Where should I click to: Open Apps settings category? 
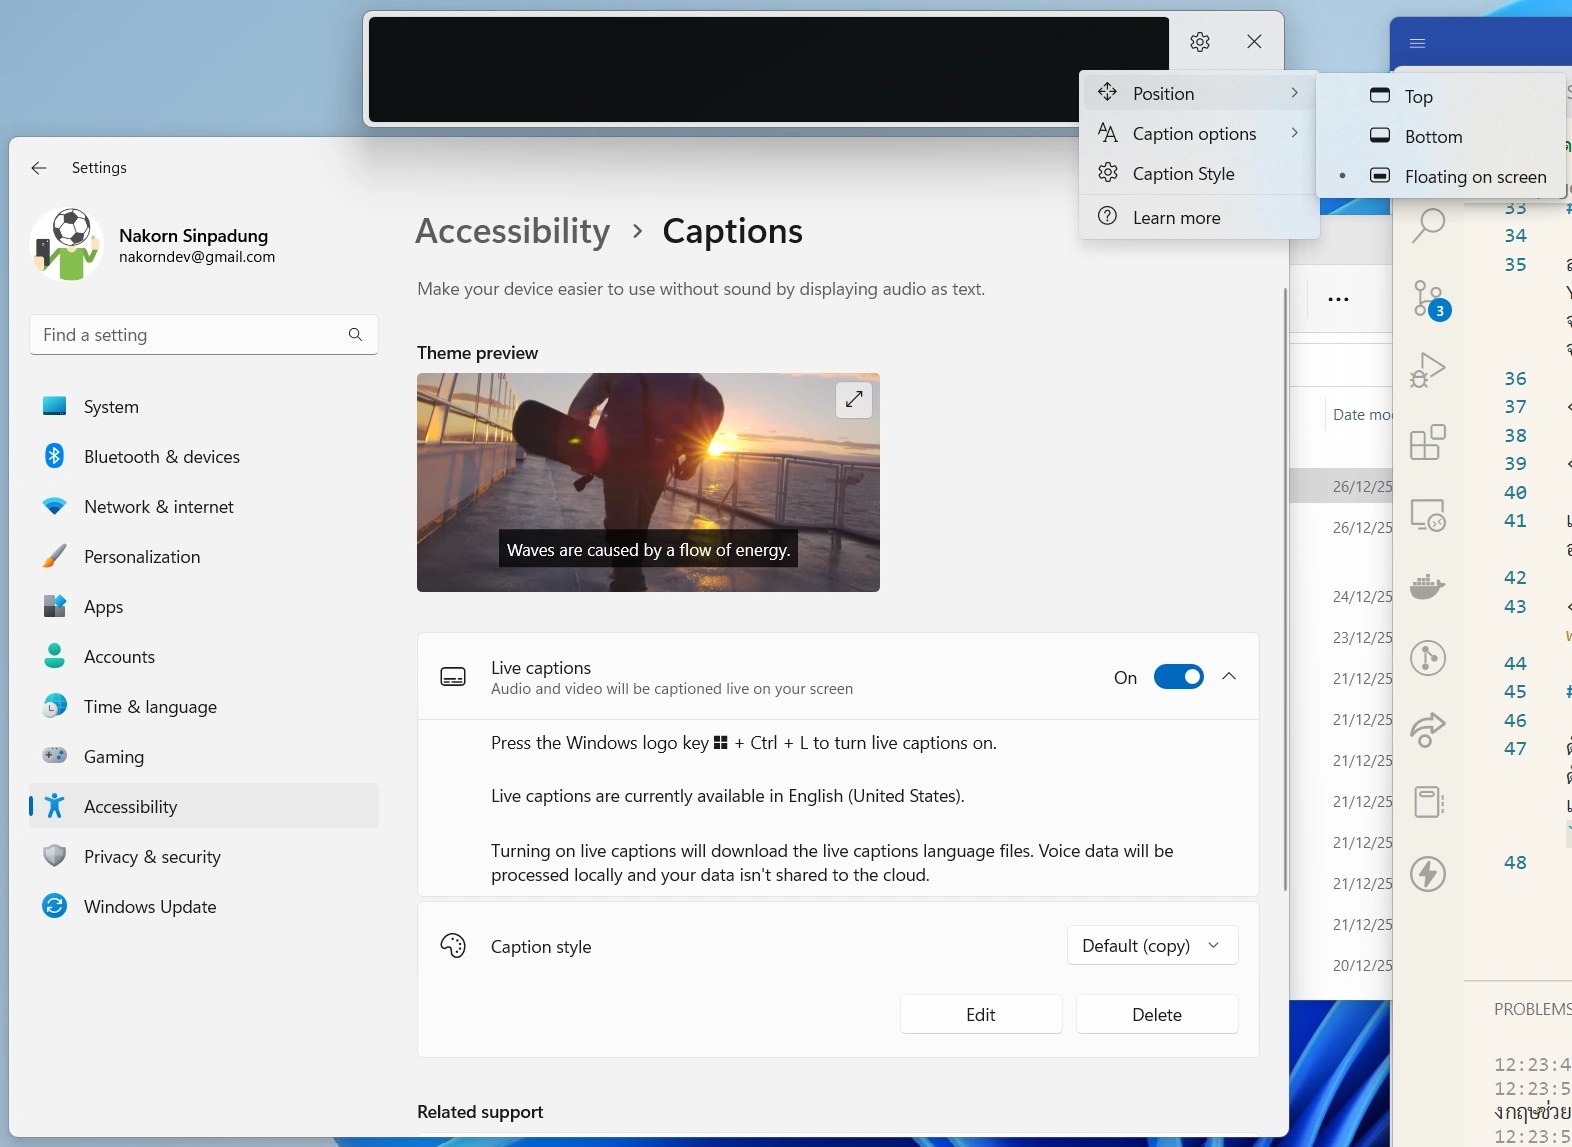(x=204, y=606)
